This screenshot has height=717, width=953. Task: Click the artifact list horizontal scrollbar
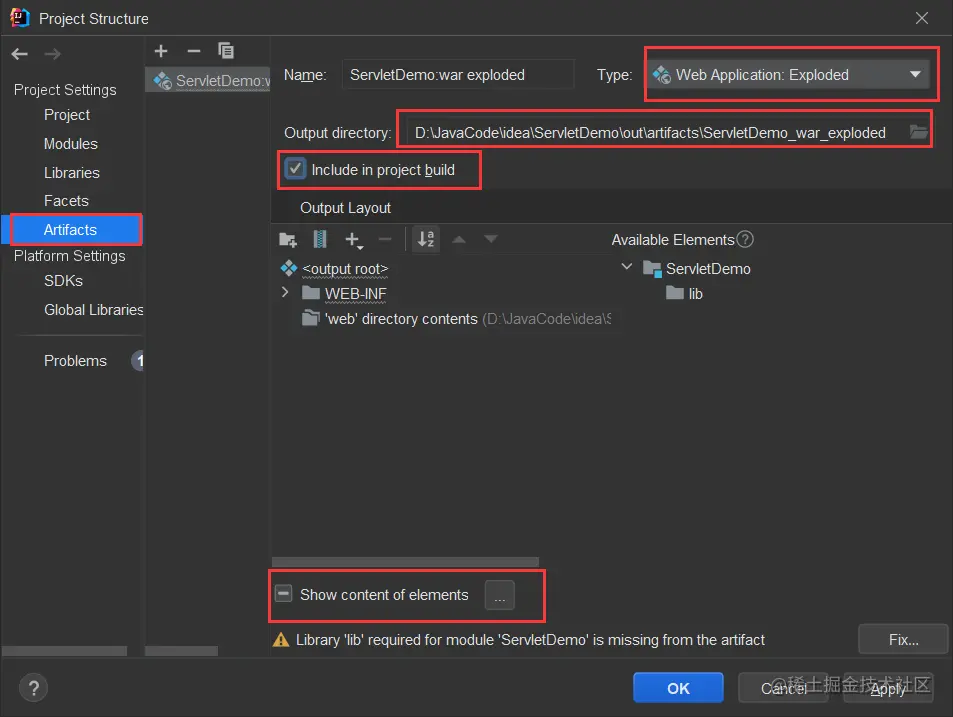pos(182,651)
